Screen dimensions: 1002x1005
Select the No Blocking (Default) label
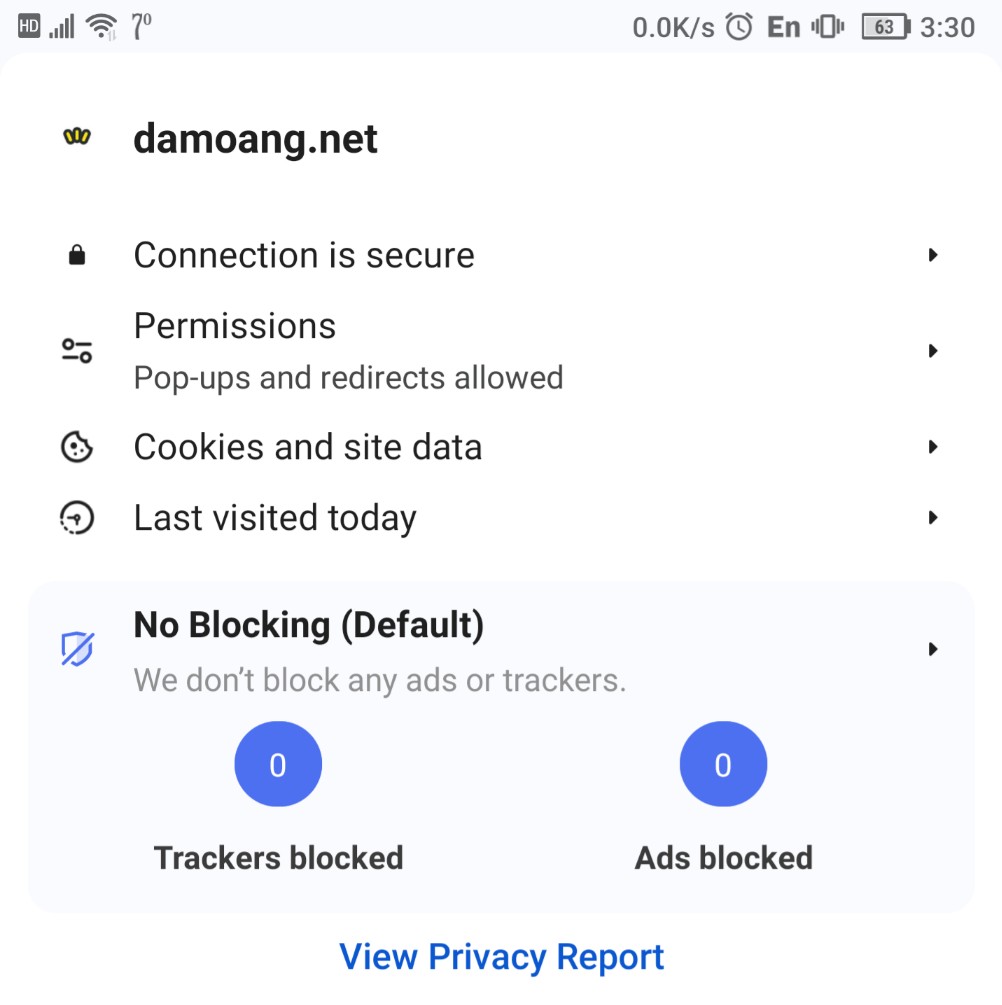308,625
